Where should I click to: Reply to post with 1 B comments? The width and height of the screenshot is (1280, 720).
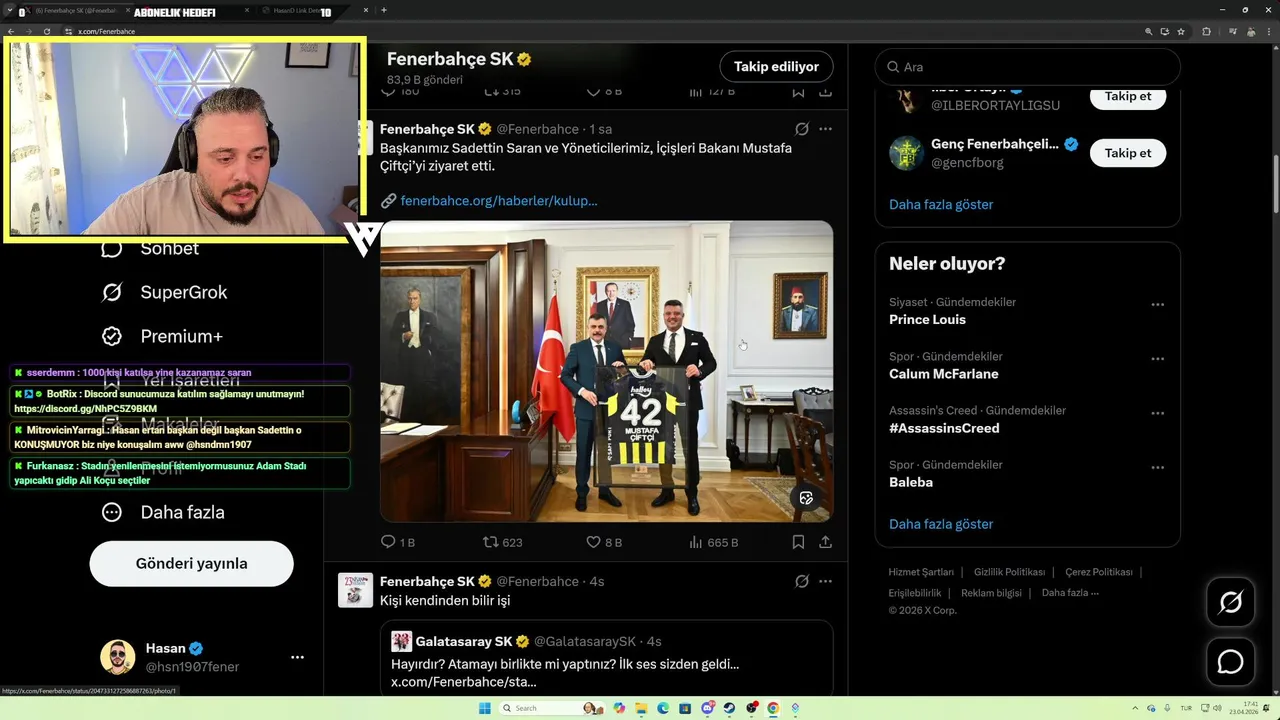397,542
